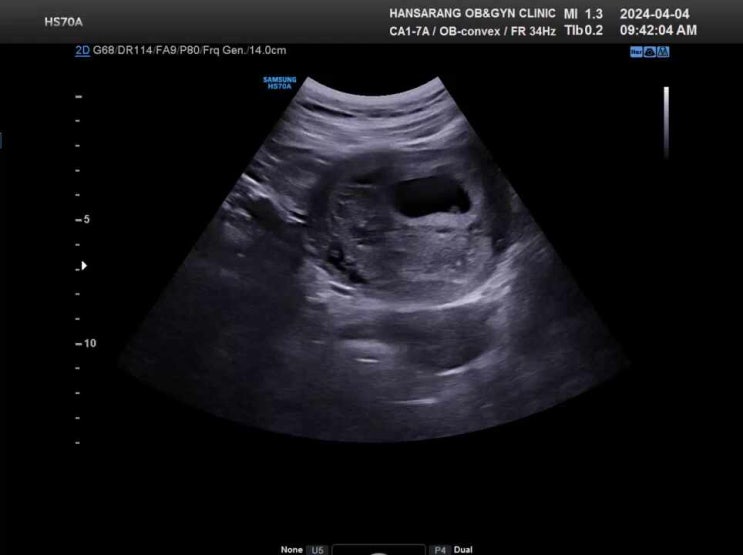
Task: Select the 2D mode label
Action: coord(82,49)
